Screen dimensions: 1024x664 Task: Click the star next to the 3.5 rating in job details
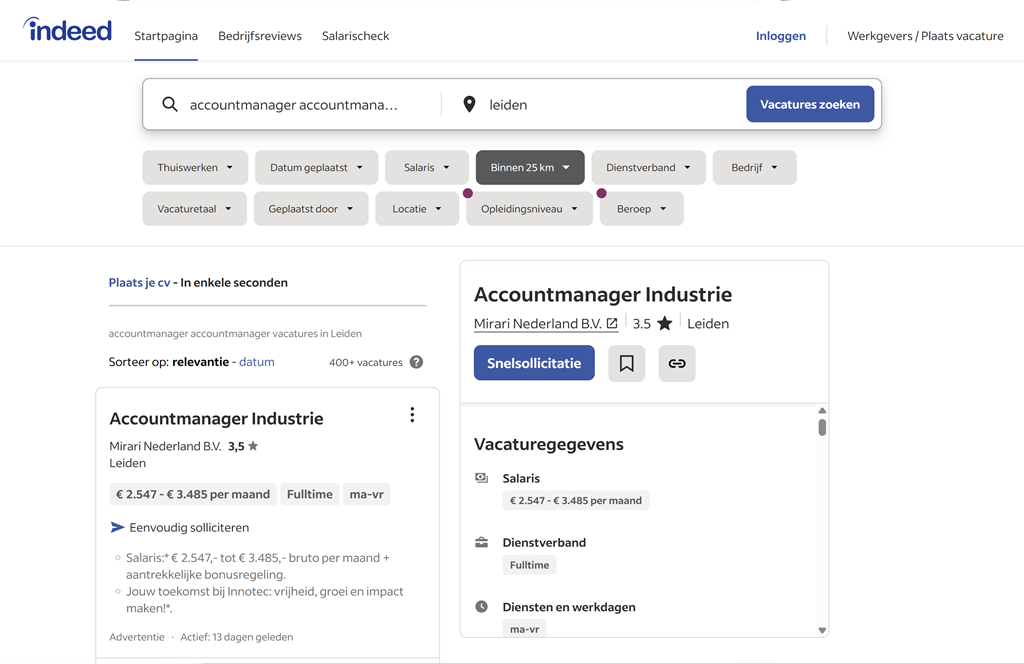665,323
